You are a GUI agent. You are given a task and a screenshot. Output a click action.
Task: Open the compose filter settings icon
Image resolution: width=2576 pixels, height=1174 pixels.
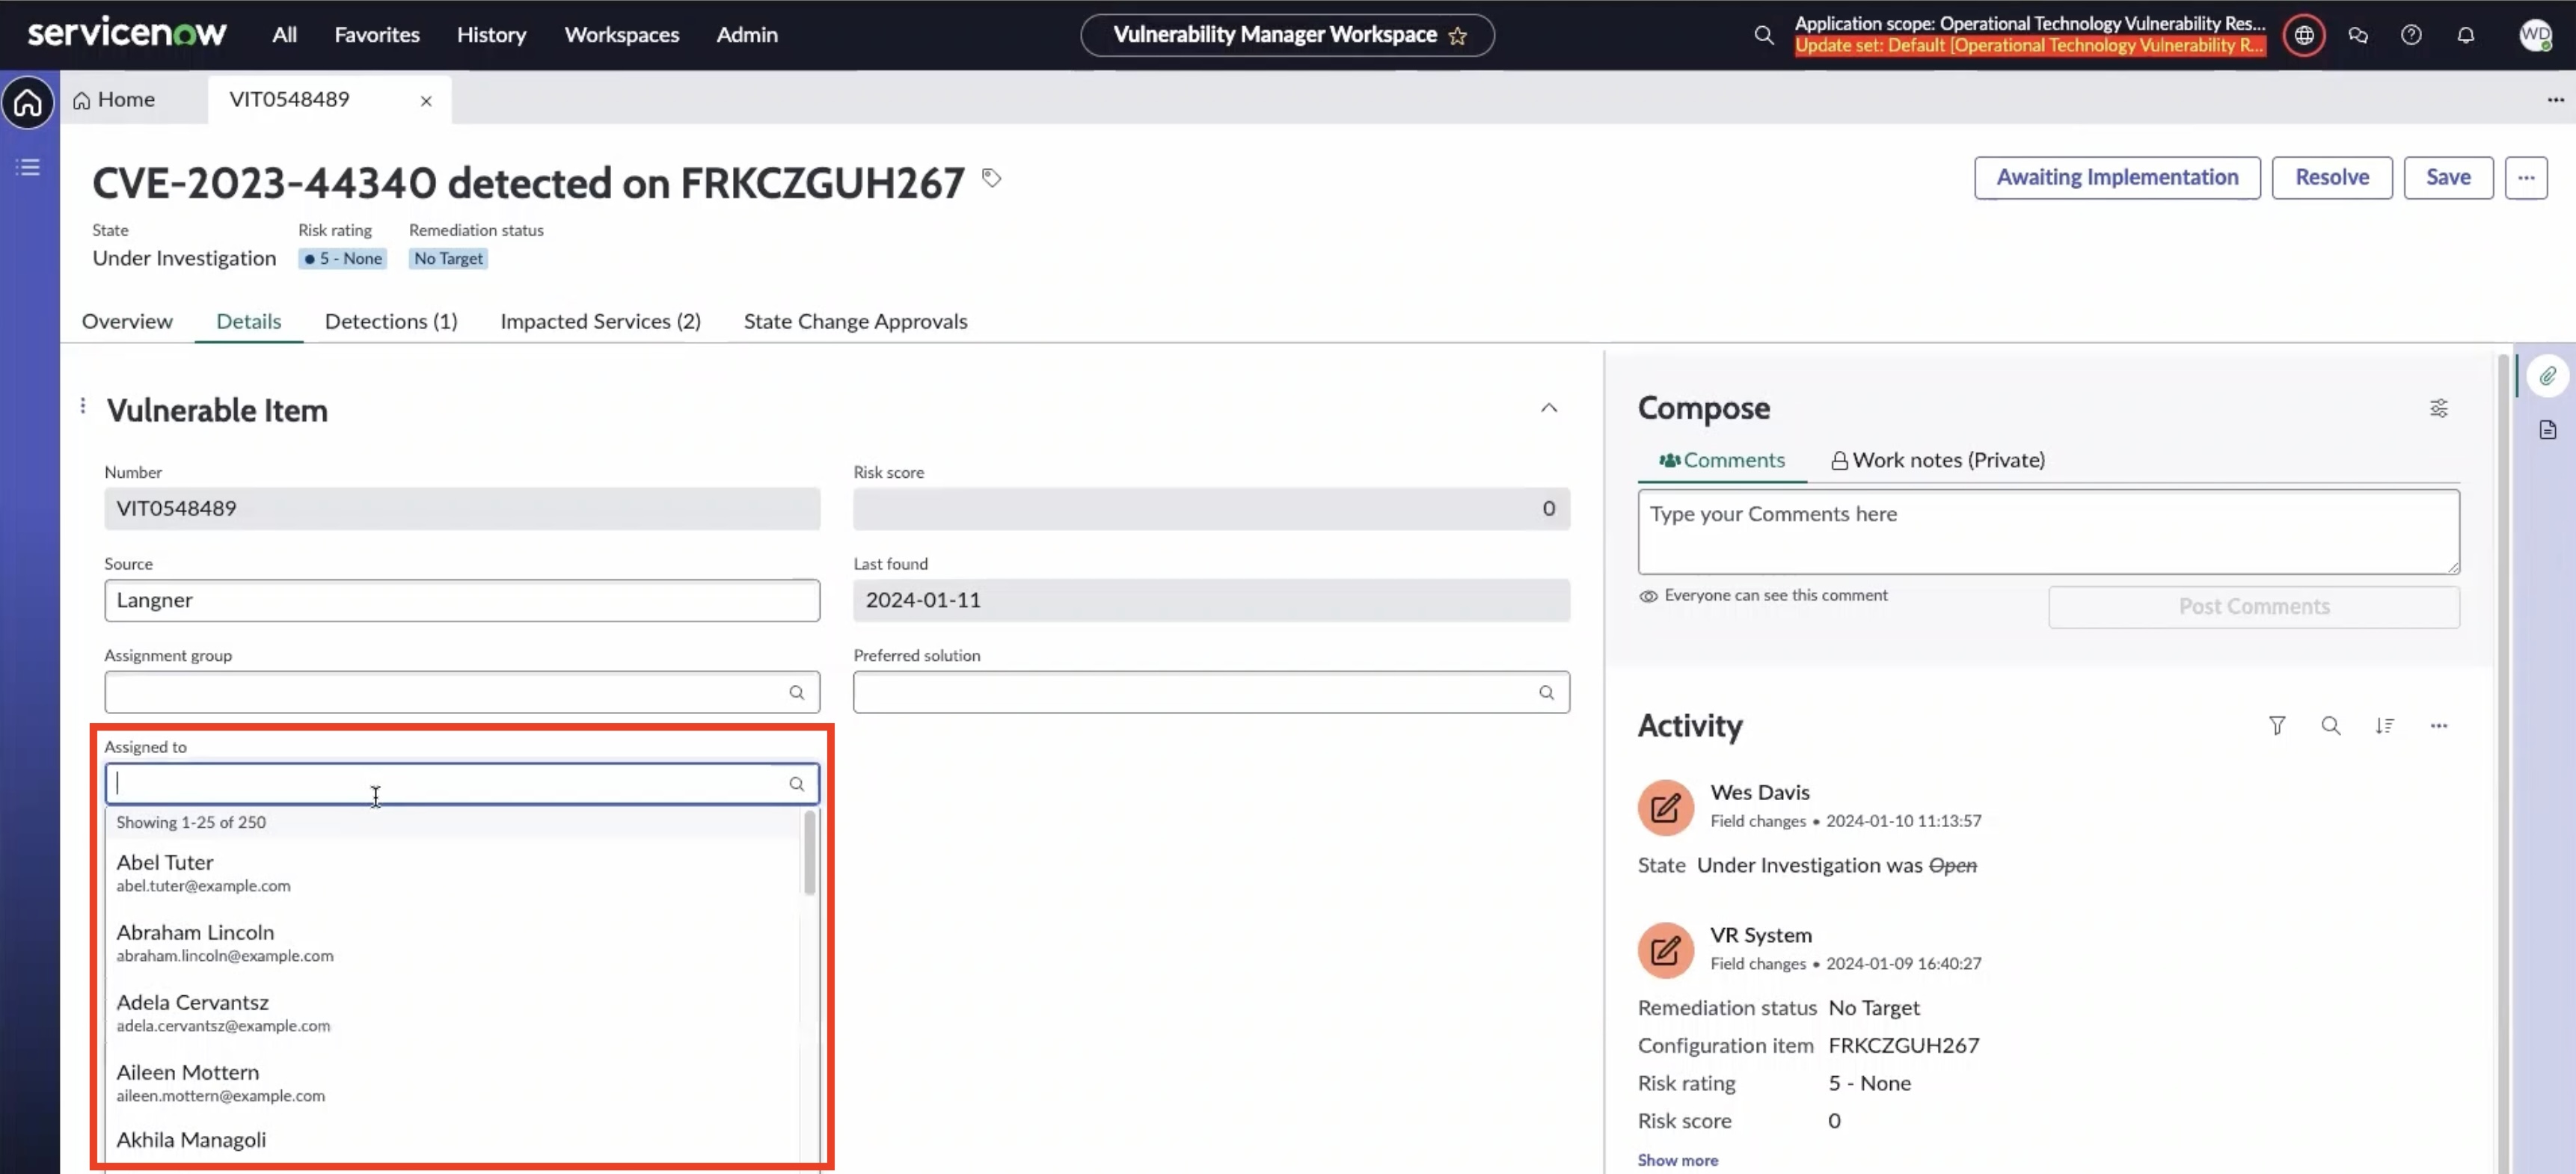click(2439, 408)
